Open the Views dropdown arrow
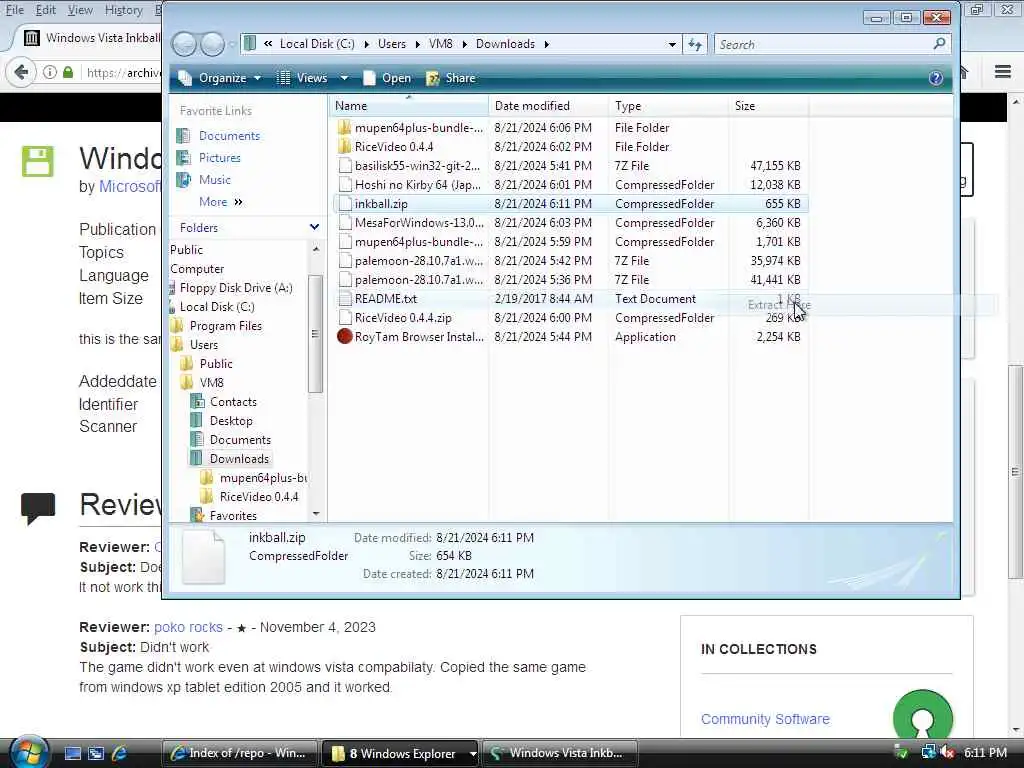Screen dimensions: 1024x768 pyautogui.click(x=344, y=78)
